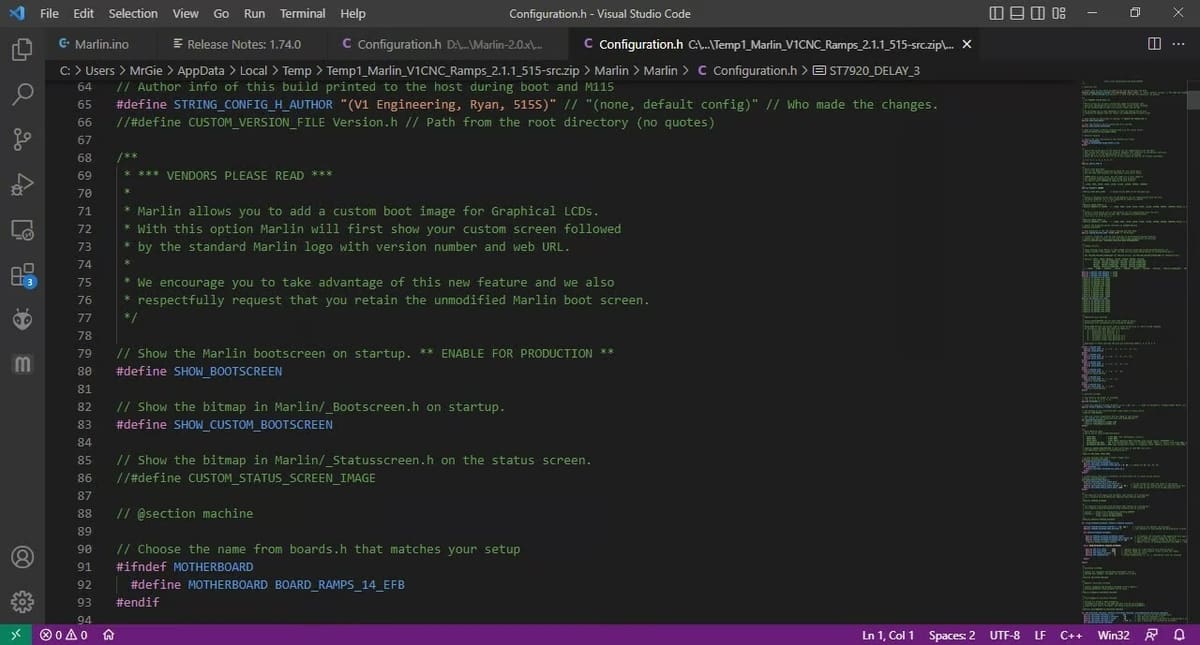Screen dimensions: 1200x645
Task: Expand the 'Temp' breadcrumb
Action: click(x=297, y=70)
